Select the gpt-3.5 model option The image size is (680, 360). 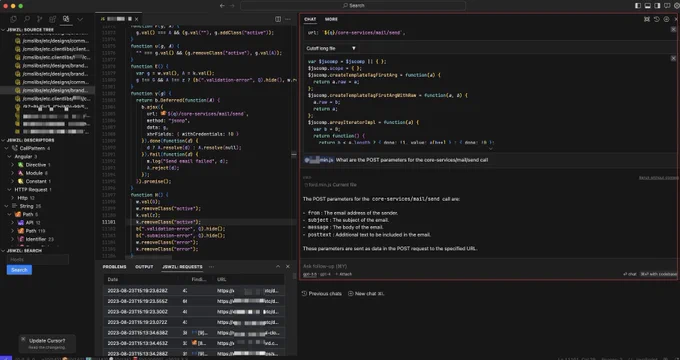(310, 274)
